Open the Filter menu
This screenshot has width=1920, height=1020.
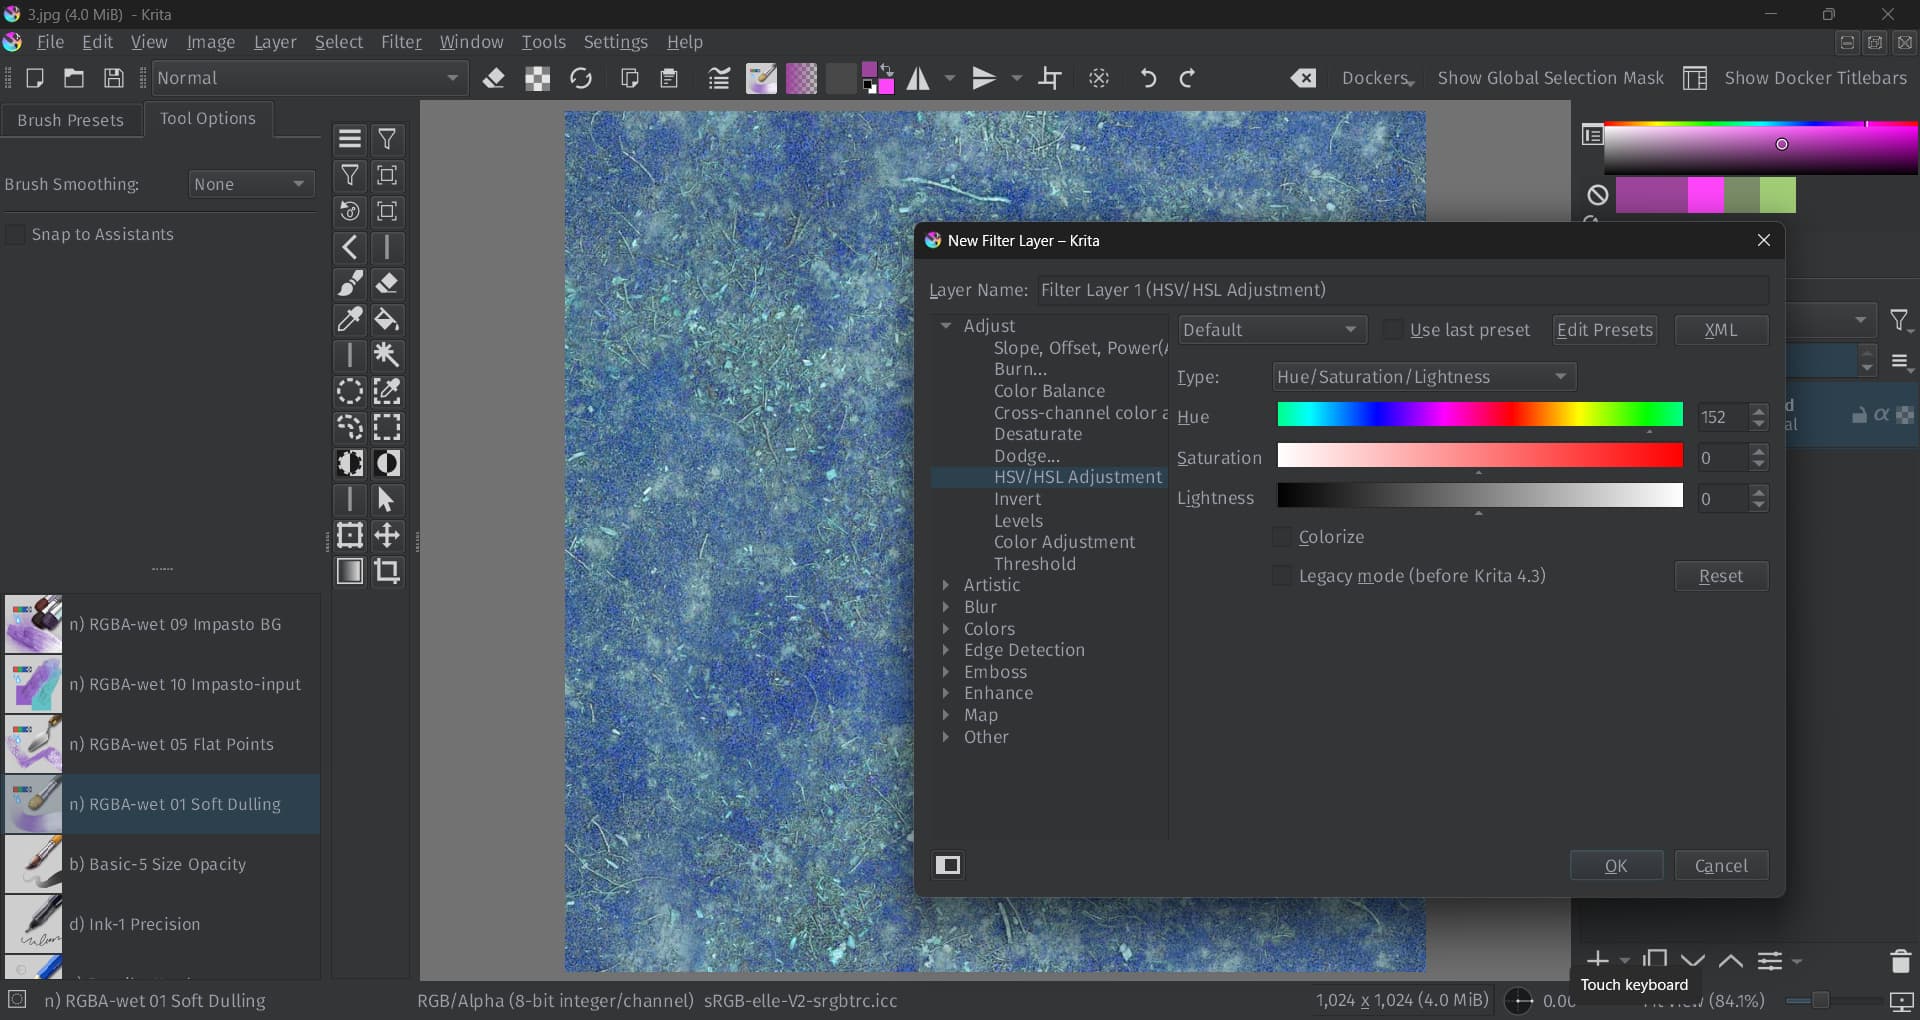pos(401,42)
